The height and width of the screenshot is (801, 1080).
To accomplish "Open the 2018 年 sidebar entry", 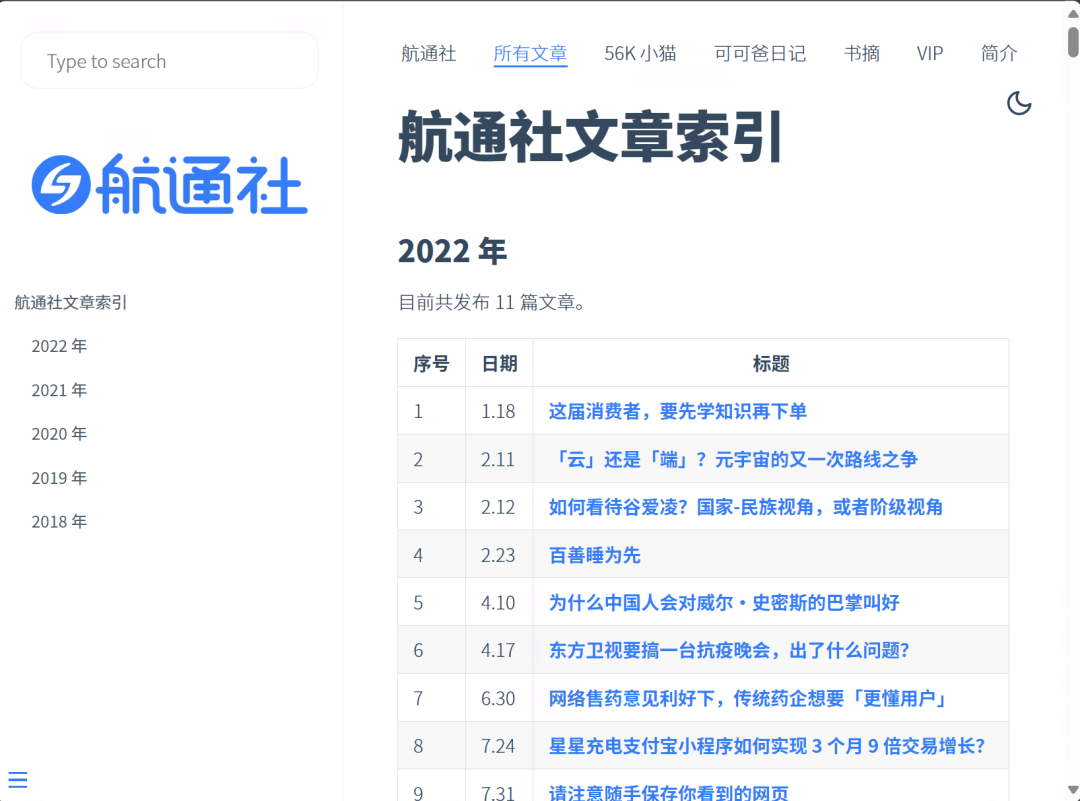I will click(x=59, y=522).
